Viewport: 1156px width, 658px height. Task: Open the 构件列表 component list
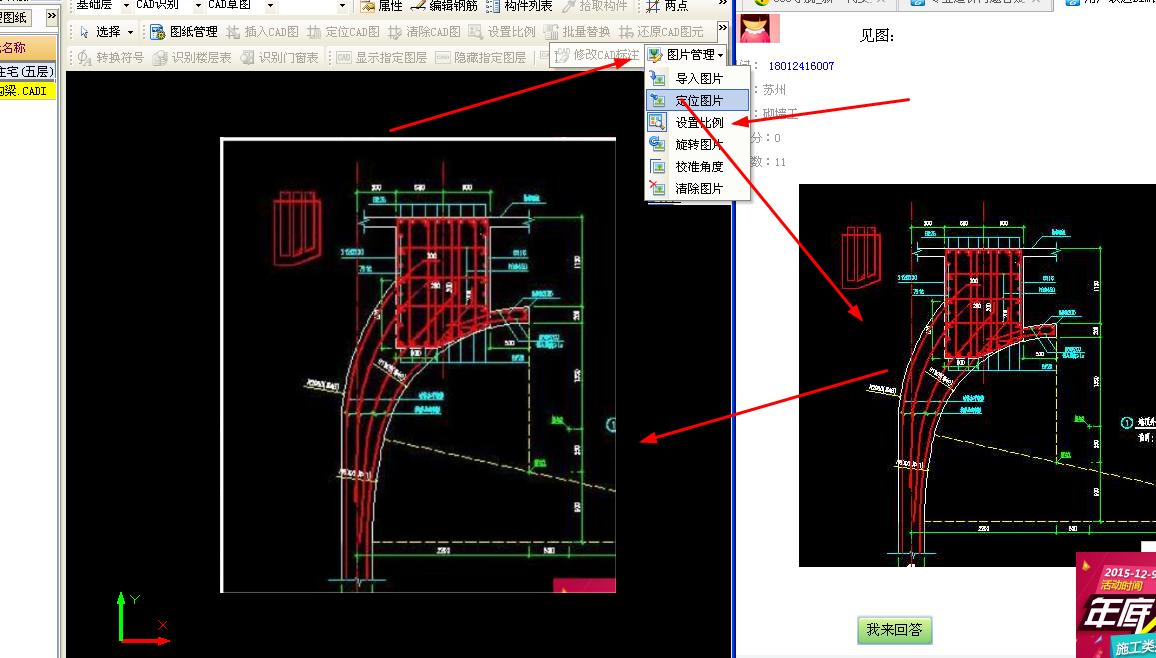[520, 6]
